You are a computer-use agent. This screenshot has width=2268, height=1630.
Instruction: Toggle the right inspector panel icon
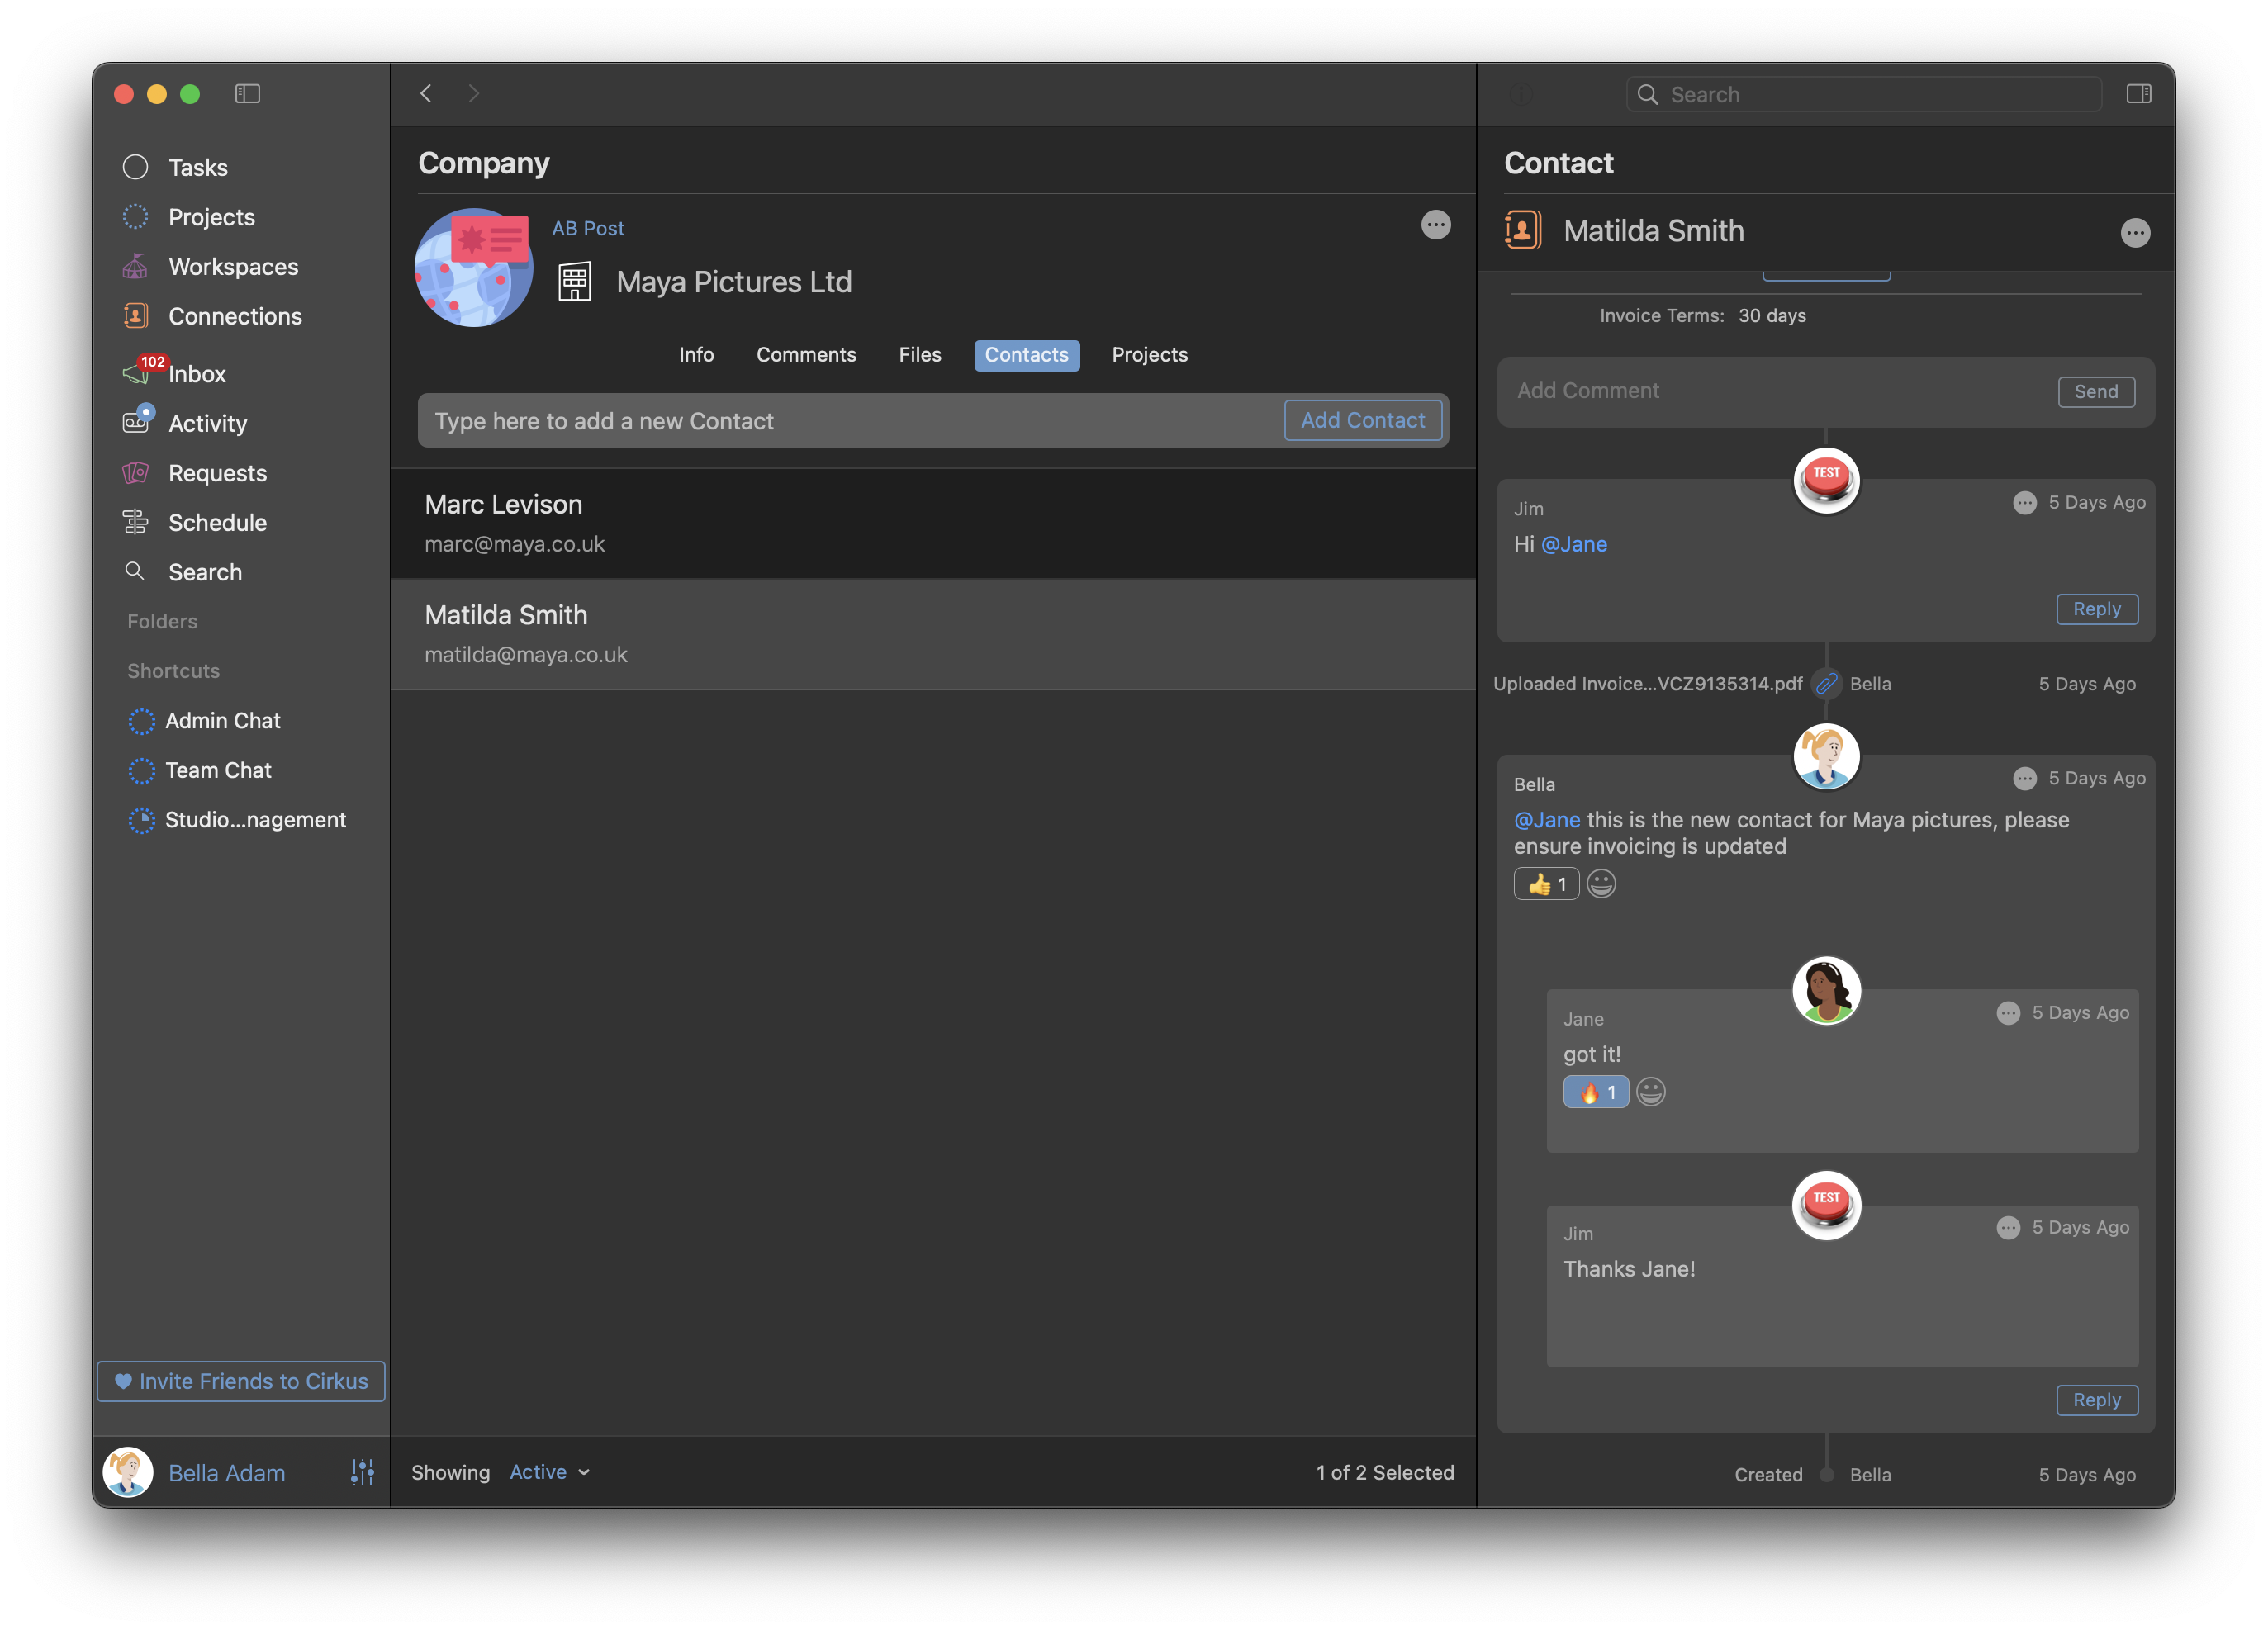(x=2138, y=94)
